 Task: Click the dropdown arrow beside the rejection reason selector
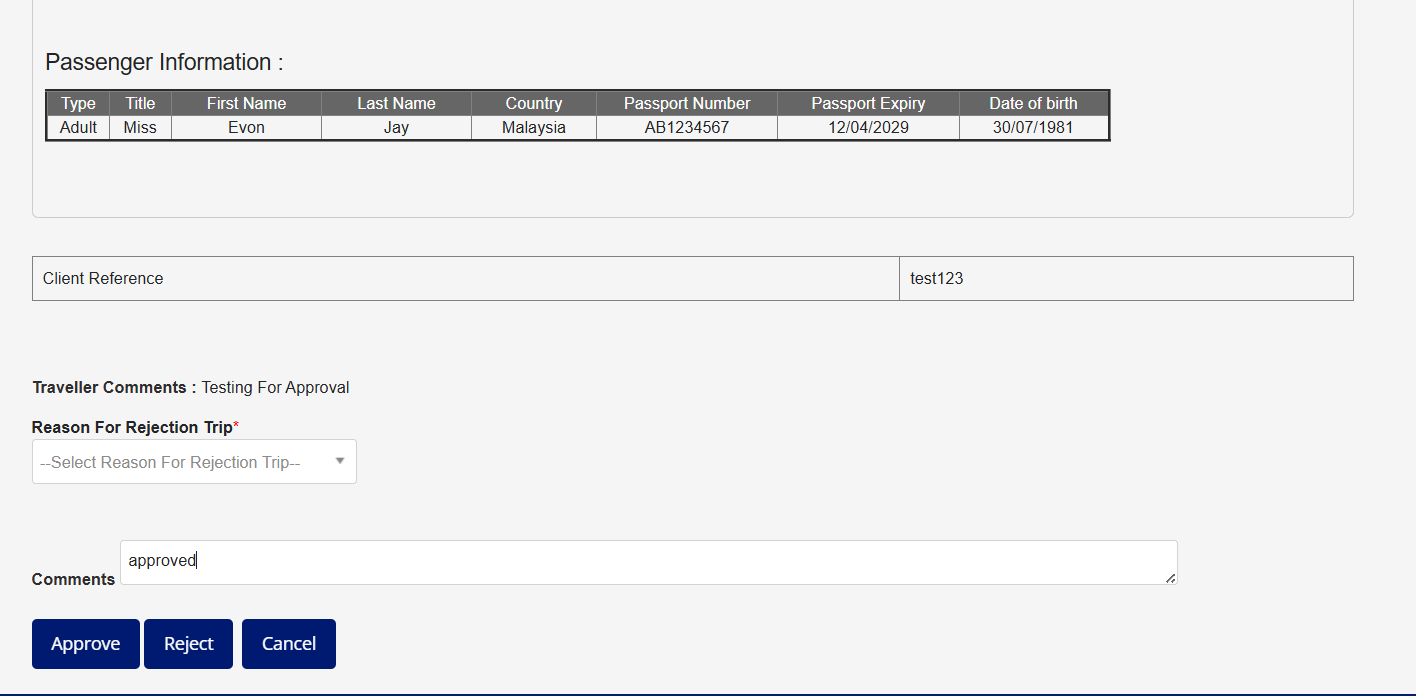click(x=340, y=461)
